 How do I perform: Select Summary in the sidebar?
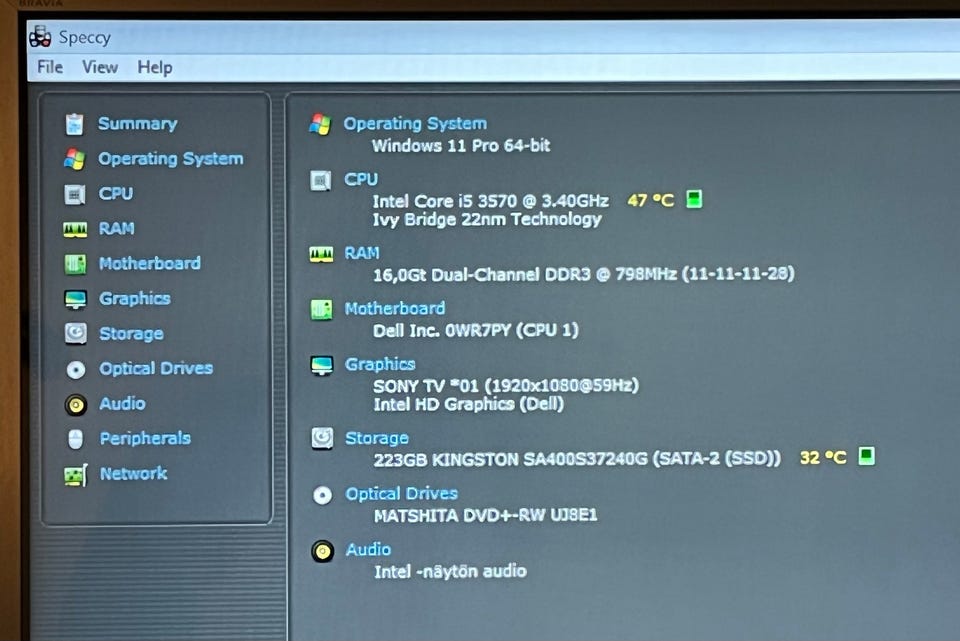pos(138,124)
